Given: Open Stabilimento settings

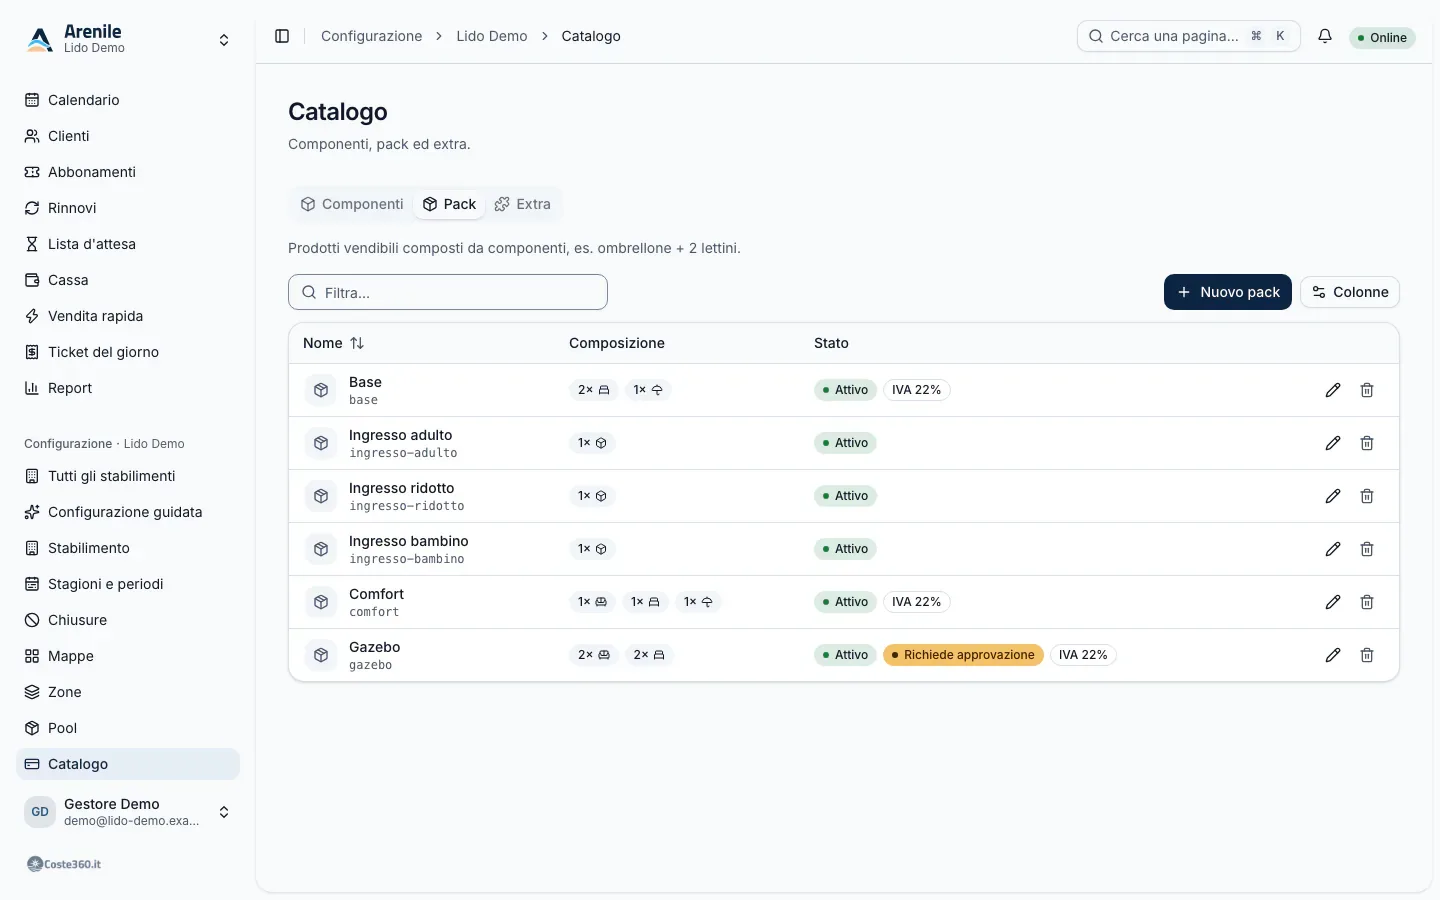Looking at the screenshot, I should 128,548.
